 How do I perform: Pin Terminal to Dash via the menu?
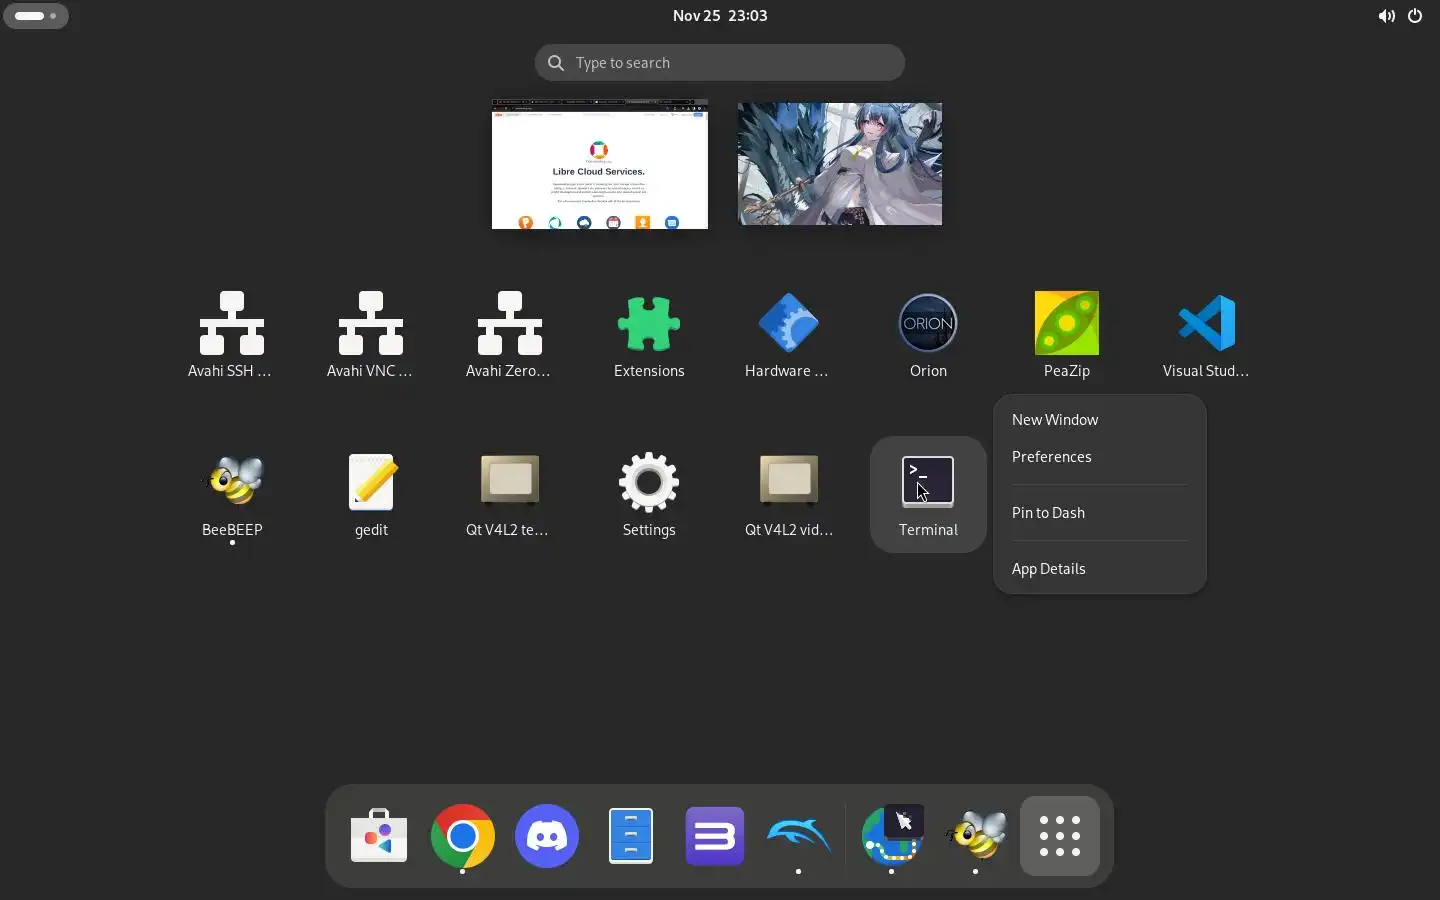pos(1101,514)
